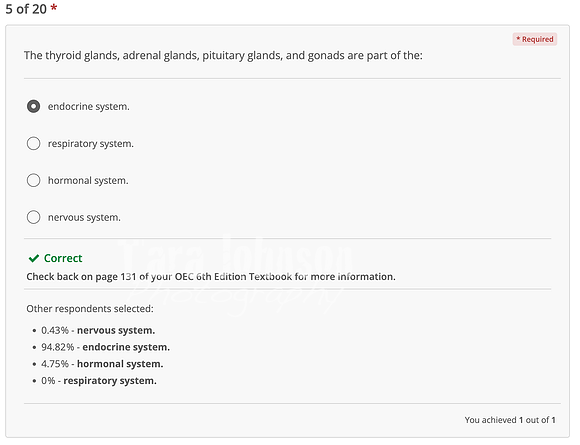
Task: Click the 5 of 20 question counter
Action: click(26, 9)
